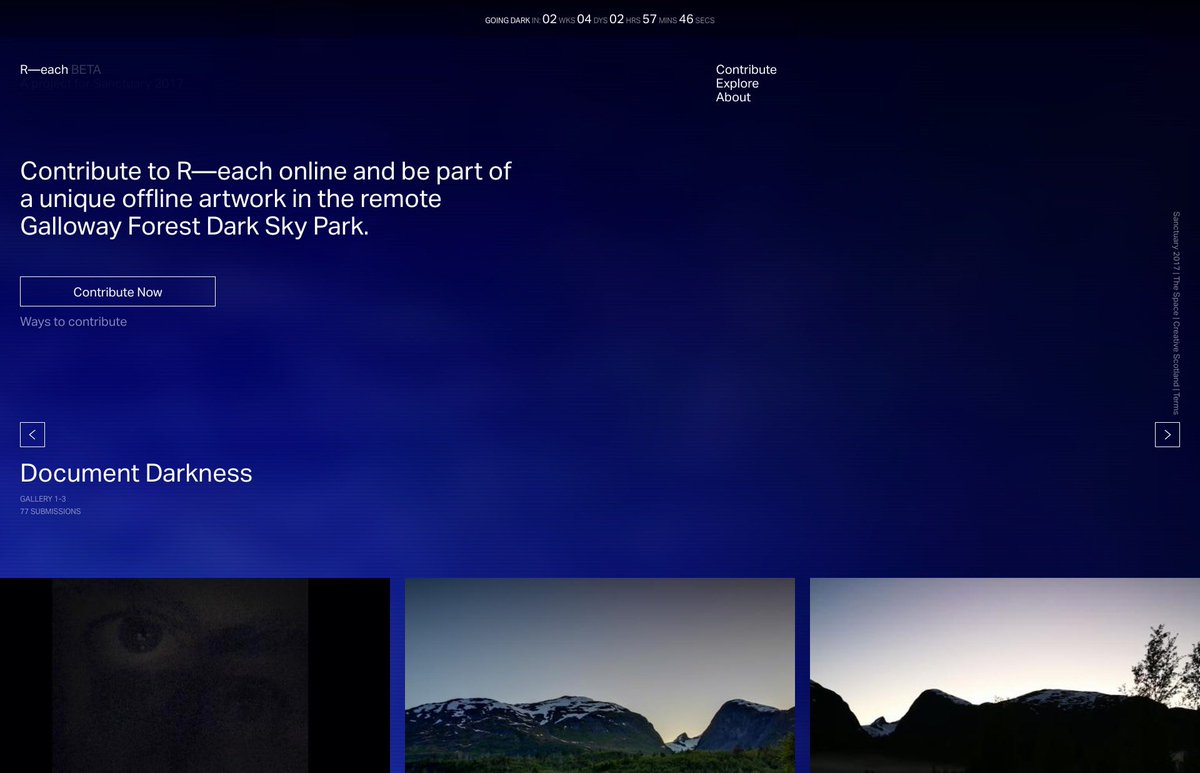Go to next gallery with right arrow

[1167, 434]
